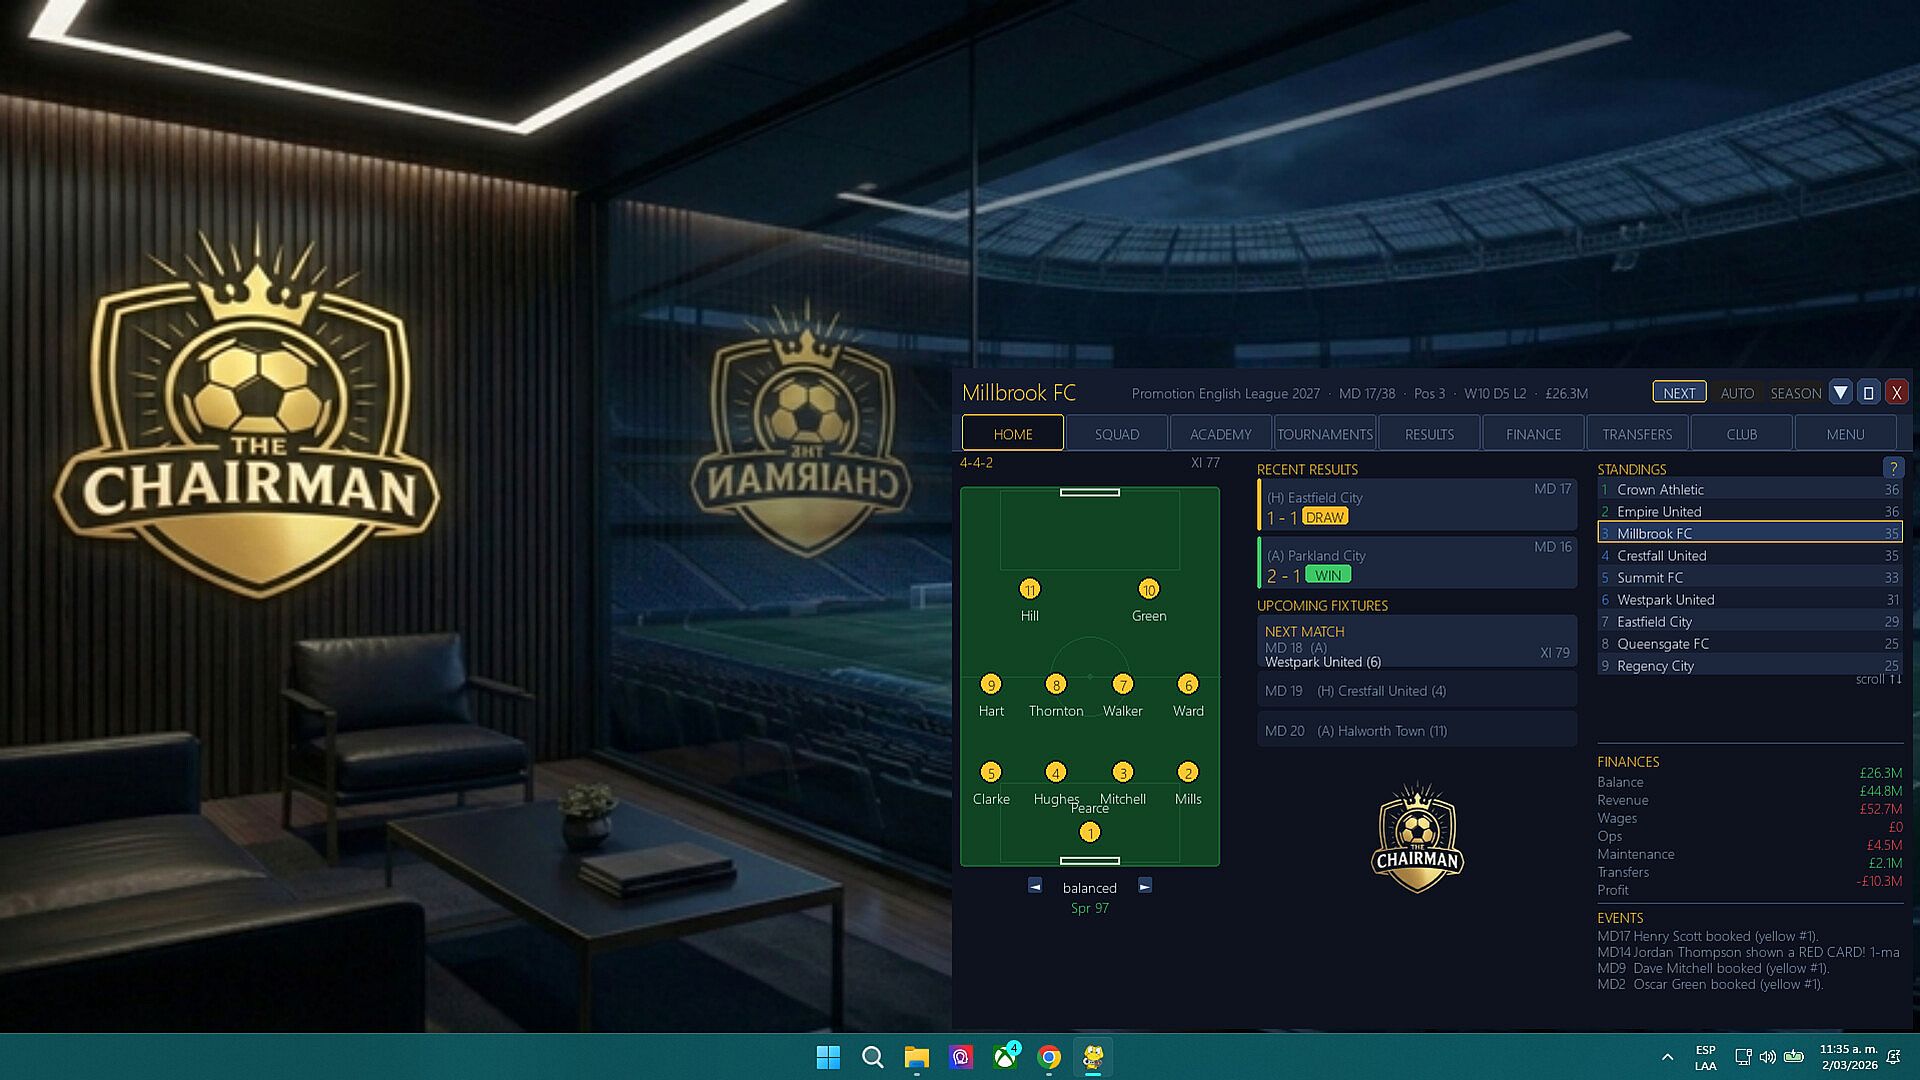
Task: Show hidden system tray icons chevron
Action: (1667, 1057)
